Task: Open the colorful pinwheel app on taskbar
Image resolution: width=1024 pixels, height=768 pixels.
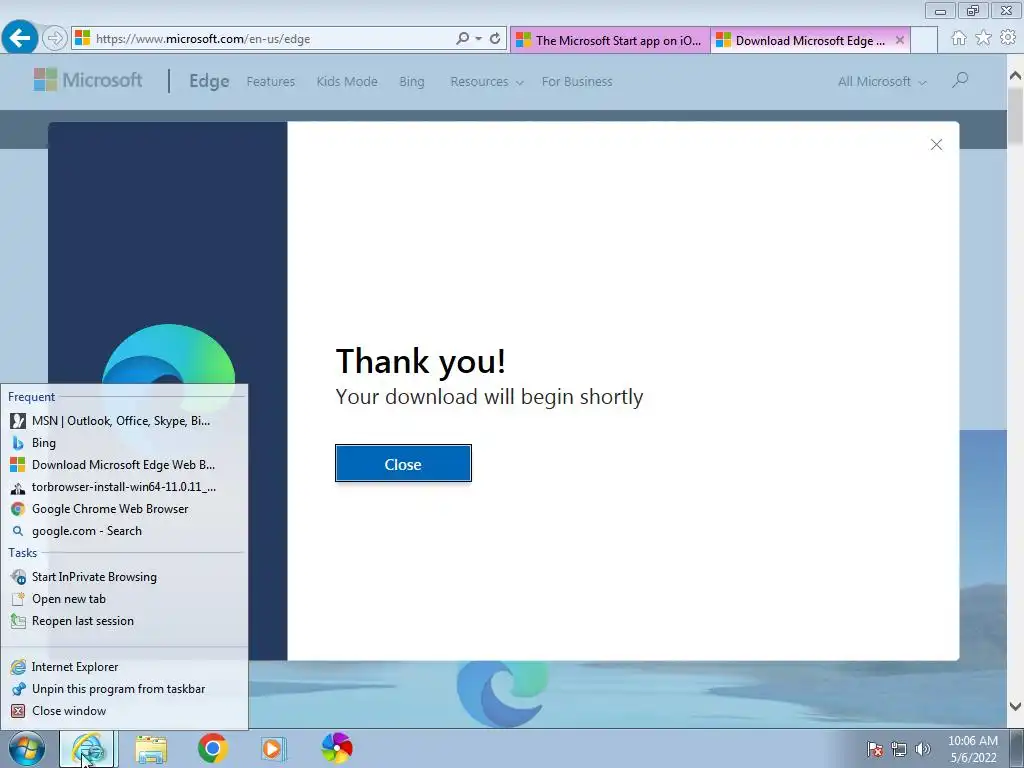Action: [x=337, y=748]
